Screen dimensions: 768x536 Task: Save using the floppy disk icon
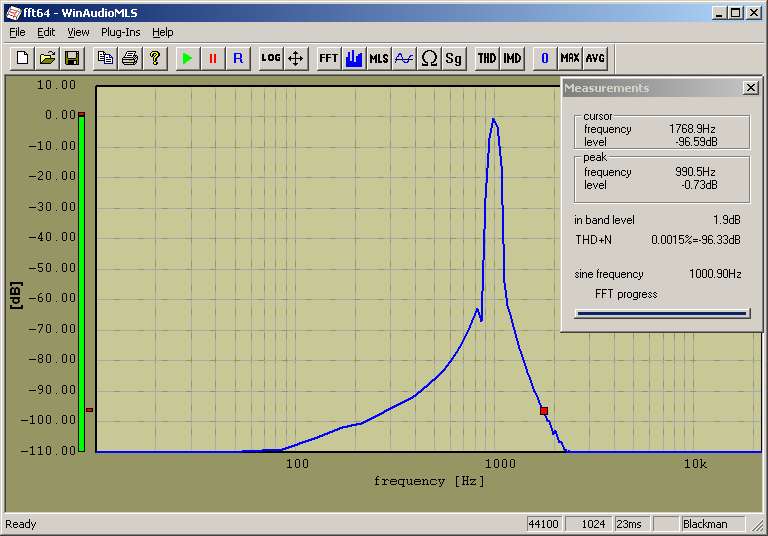tap(72, 58)
